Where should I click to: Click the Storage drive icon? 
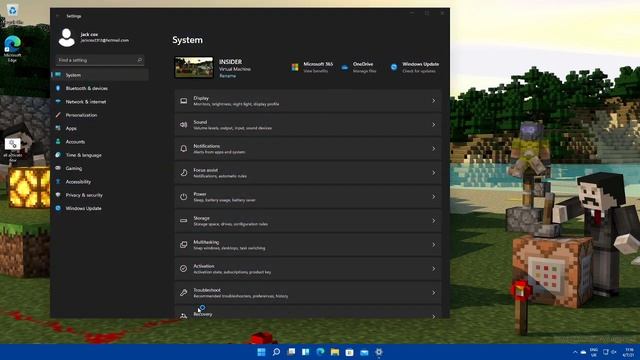pyautogui.click(x=184, y=220)
